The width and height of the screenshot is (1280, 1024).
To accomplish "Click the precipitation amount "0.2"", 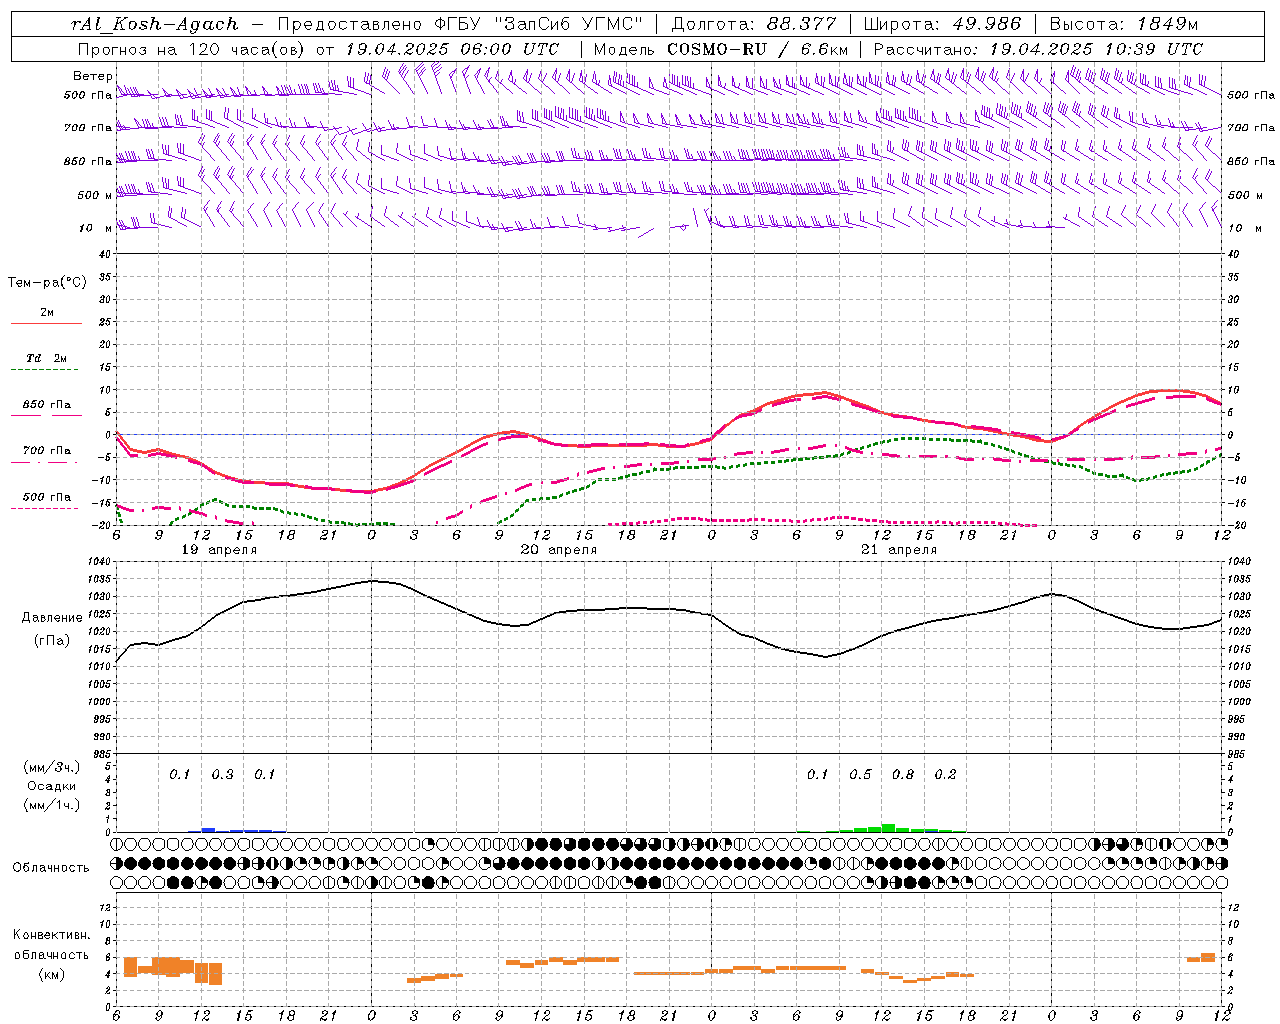I will click(x=945, y=775).
